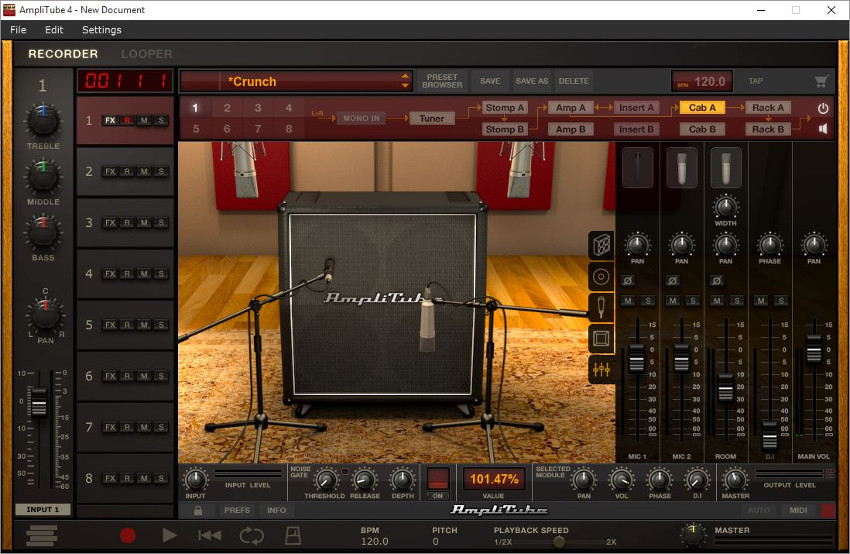
Task: Click the TAP tempo button
Action: point(756,81)
